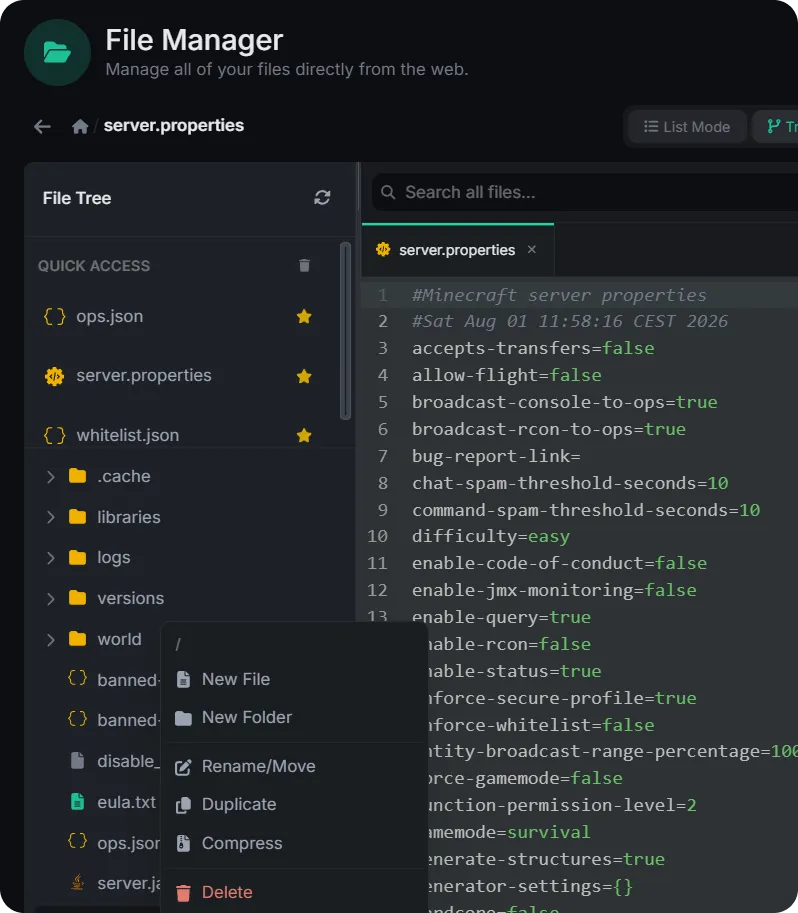Click the Search all files field
798x913 pixels.
click(x=585, y=192)
